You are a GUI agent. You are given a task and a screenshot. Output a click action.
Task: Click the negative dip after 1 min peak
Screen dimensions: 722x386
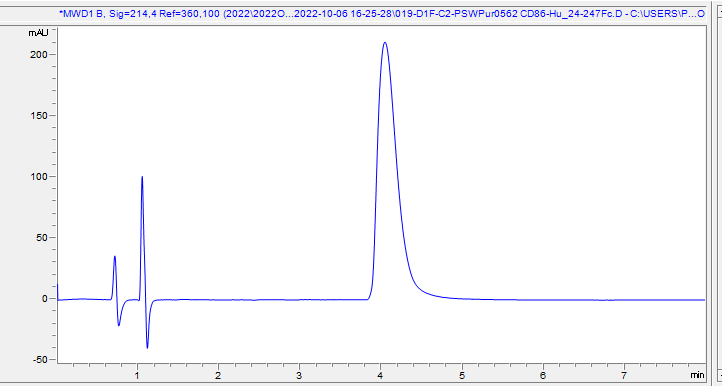point(147,346)
